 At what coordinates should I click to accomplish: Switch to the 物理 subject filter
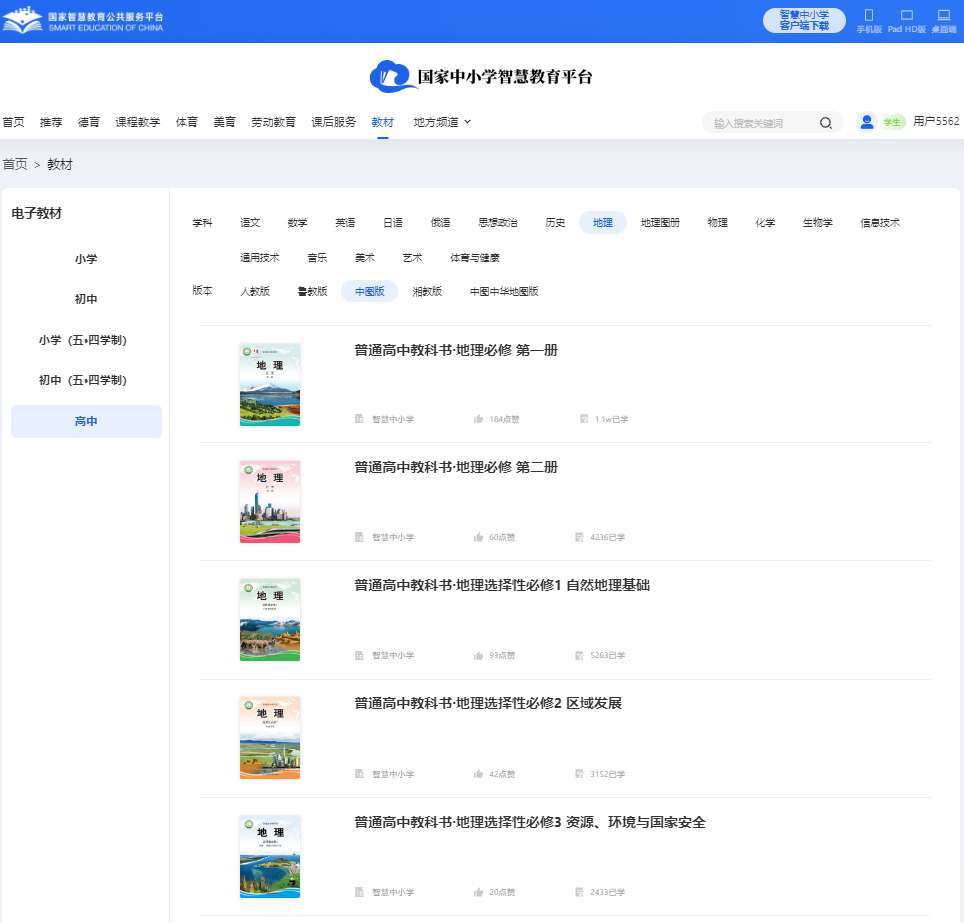coord(717,222)
